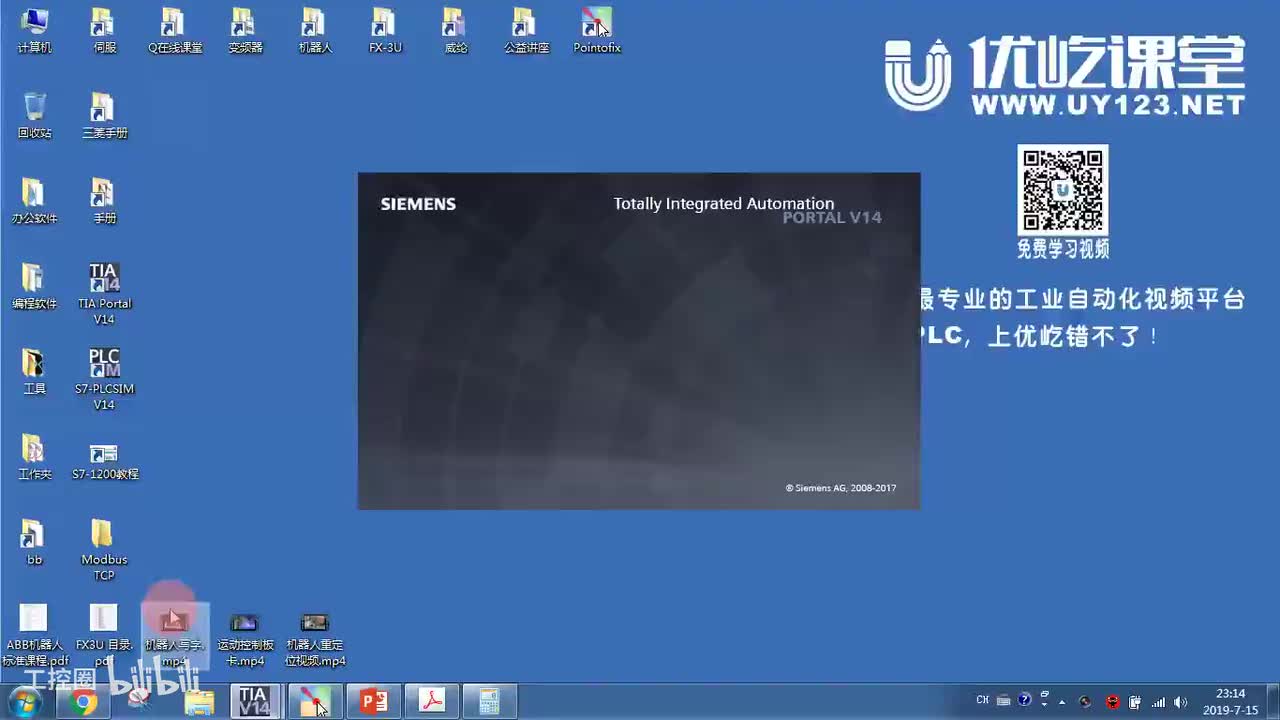Screen dimensions: 1280x720
Task: Switch to Pointofix taskbar button
Action: coord(314,702)
